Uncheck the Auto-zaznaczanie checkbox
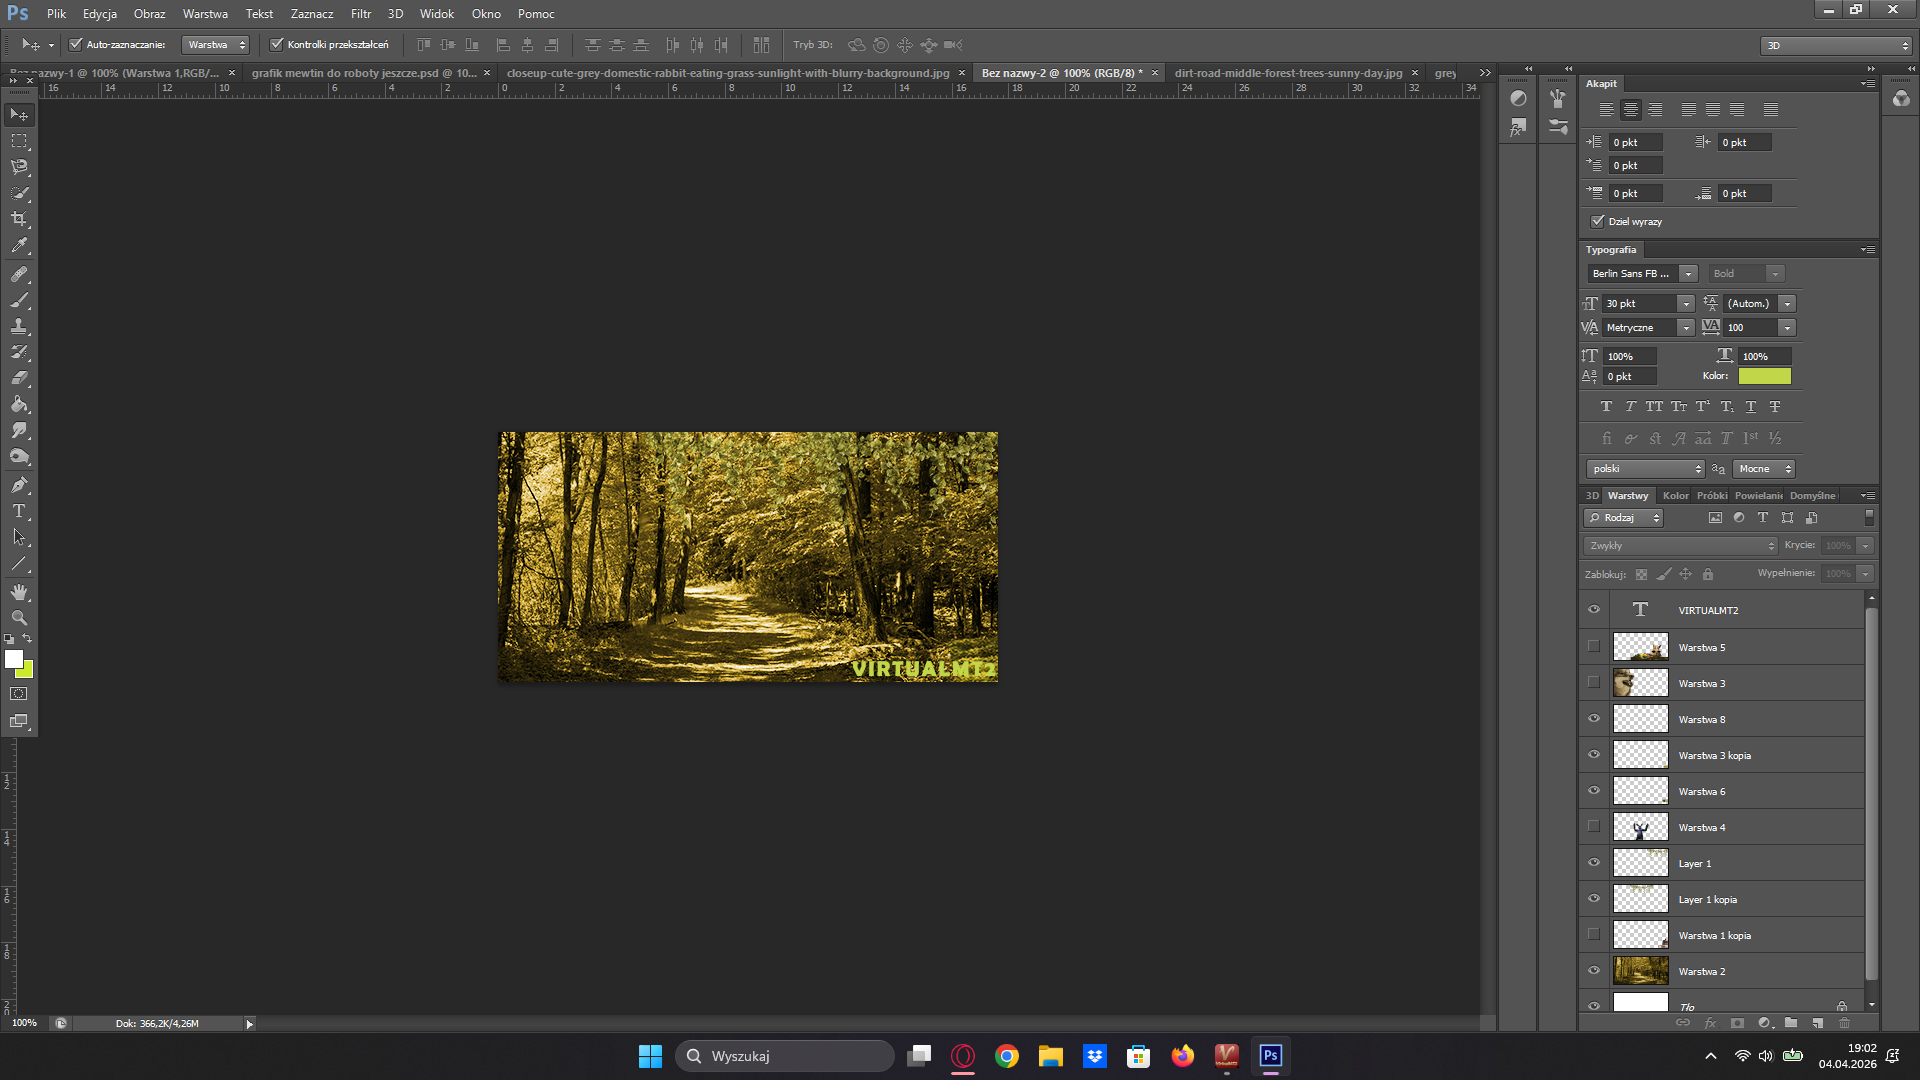Viewport: 1920px width, 1080px height. [x=75, y=44]
